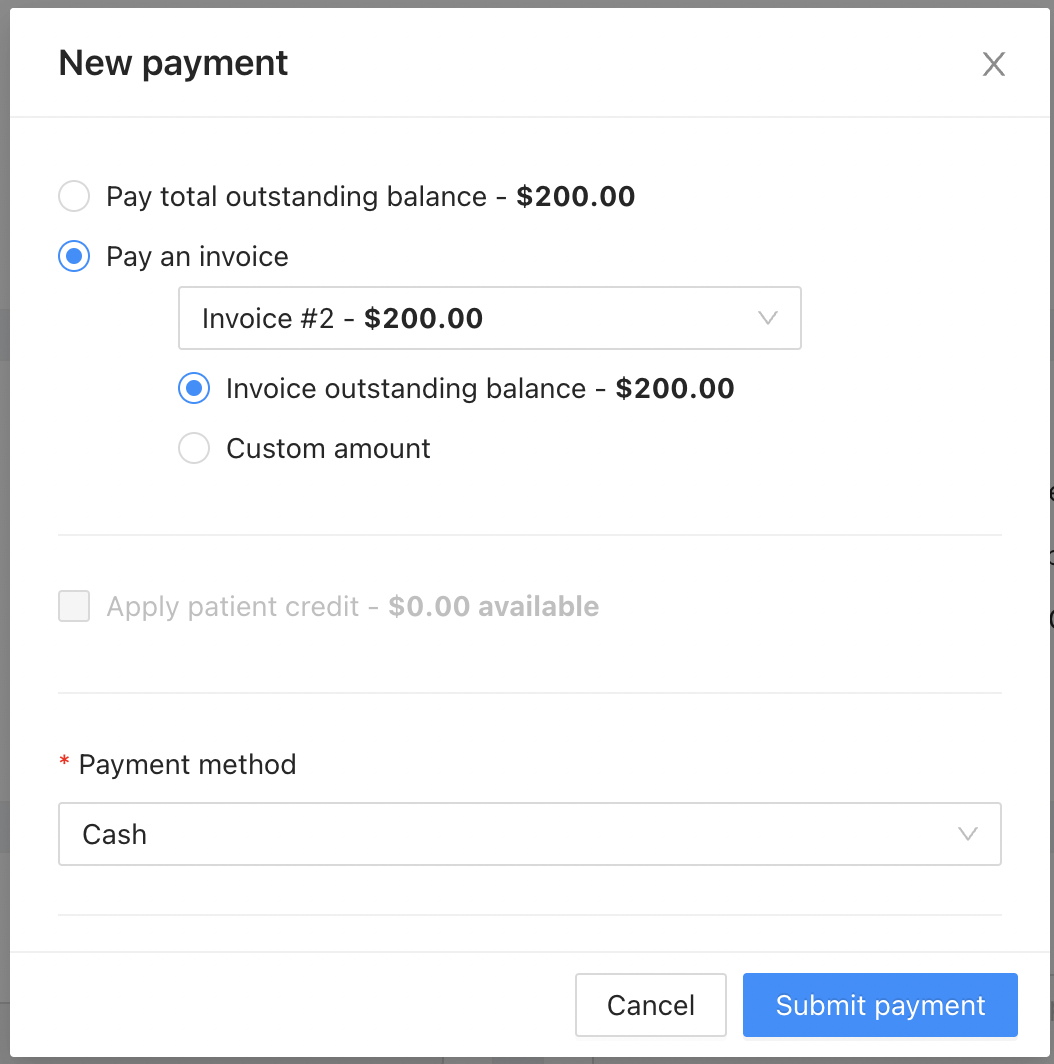The image size is (1054, 1064).
Task: Toggle the Apply patient credit checkbox
Action: 74,606
